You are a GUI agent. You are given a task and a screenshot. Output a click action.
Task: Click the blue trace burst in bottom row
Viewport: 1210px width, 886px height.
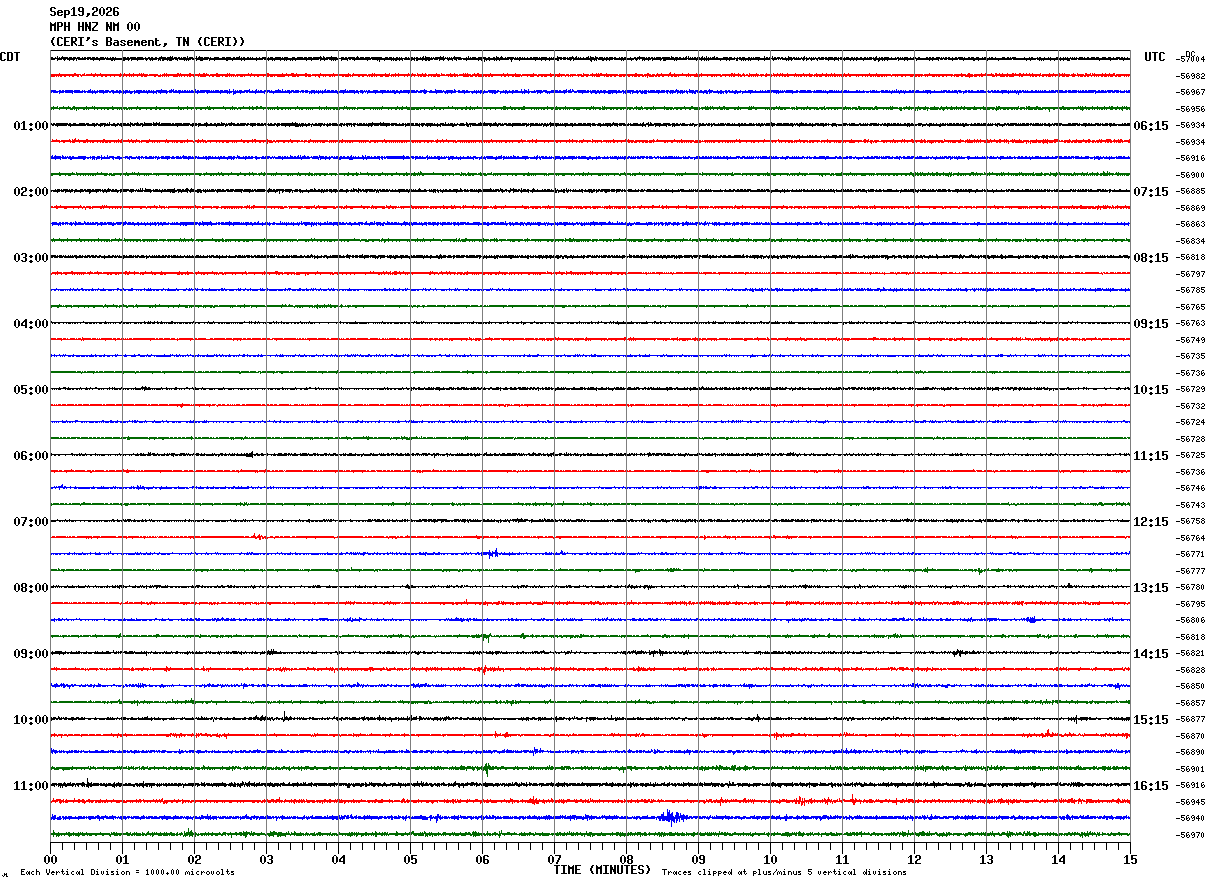(x=672, y=817)
